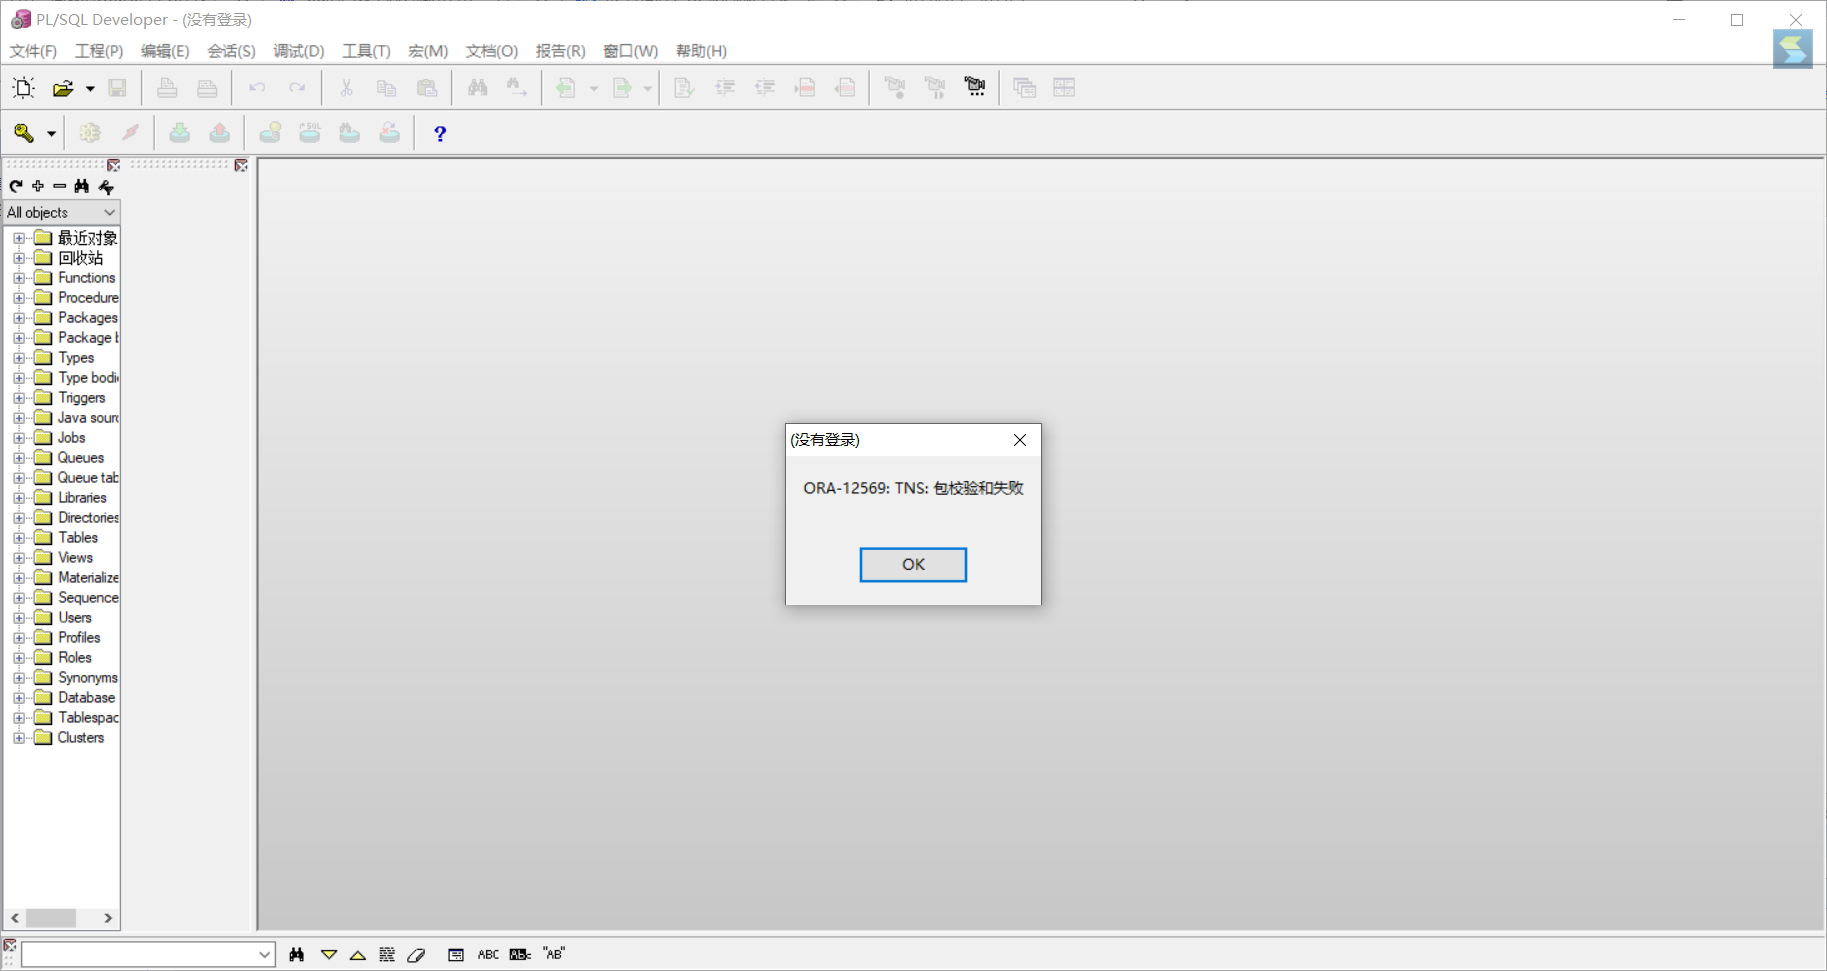Image resolution: width=1827 pixels, height=971 pixels.
Task: Click the black camera-like icon in the main toolbar
Action: [x=975, y=88]
